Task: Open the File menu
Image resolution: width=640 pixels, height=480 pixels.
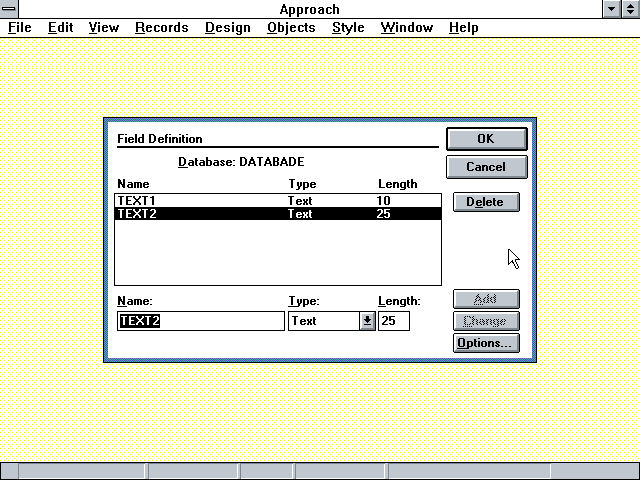Action: coord(20,27)
